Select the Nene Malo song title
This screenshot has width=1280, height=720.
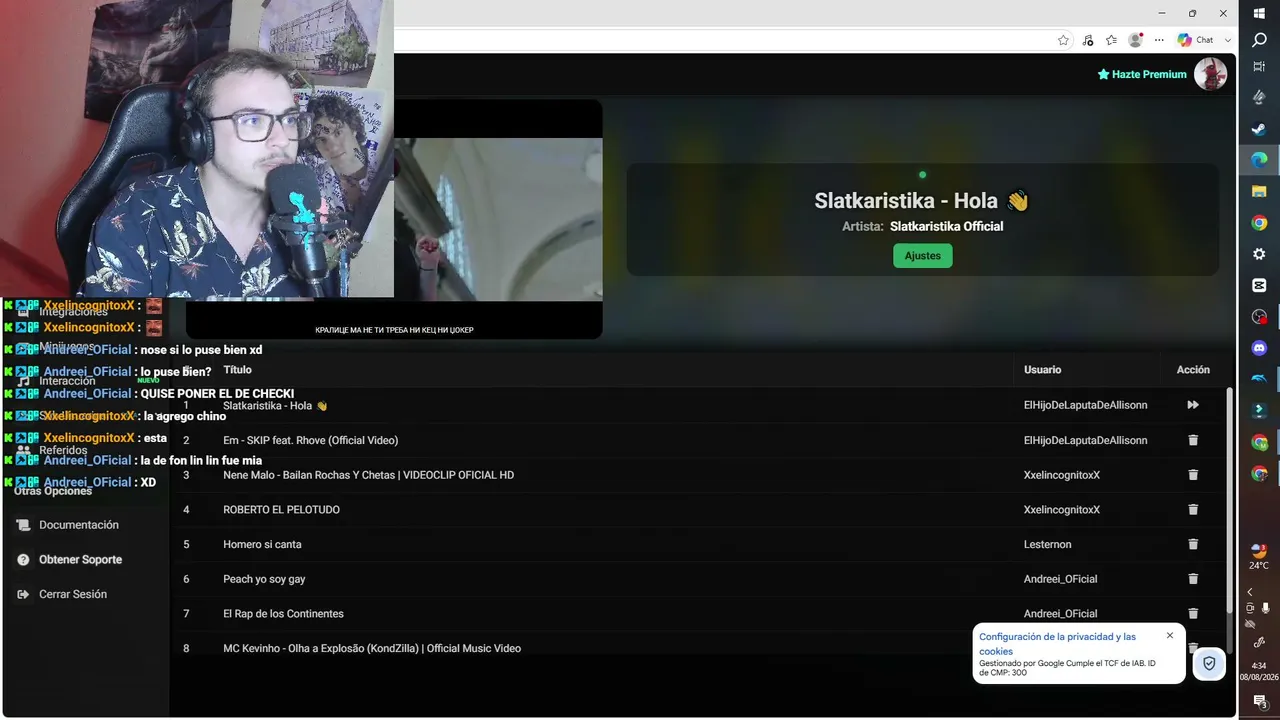pos(368,475)
